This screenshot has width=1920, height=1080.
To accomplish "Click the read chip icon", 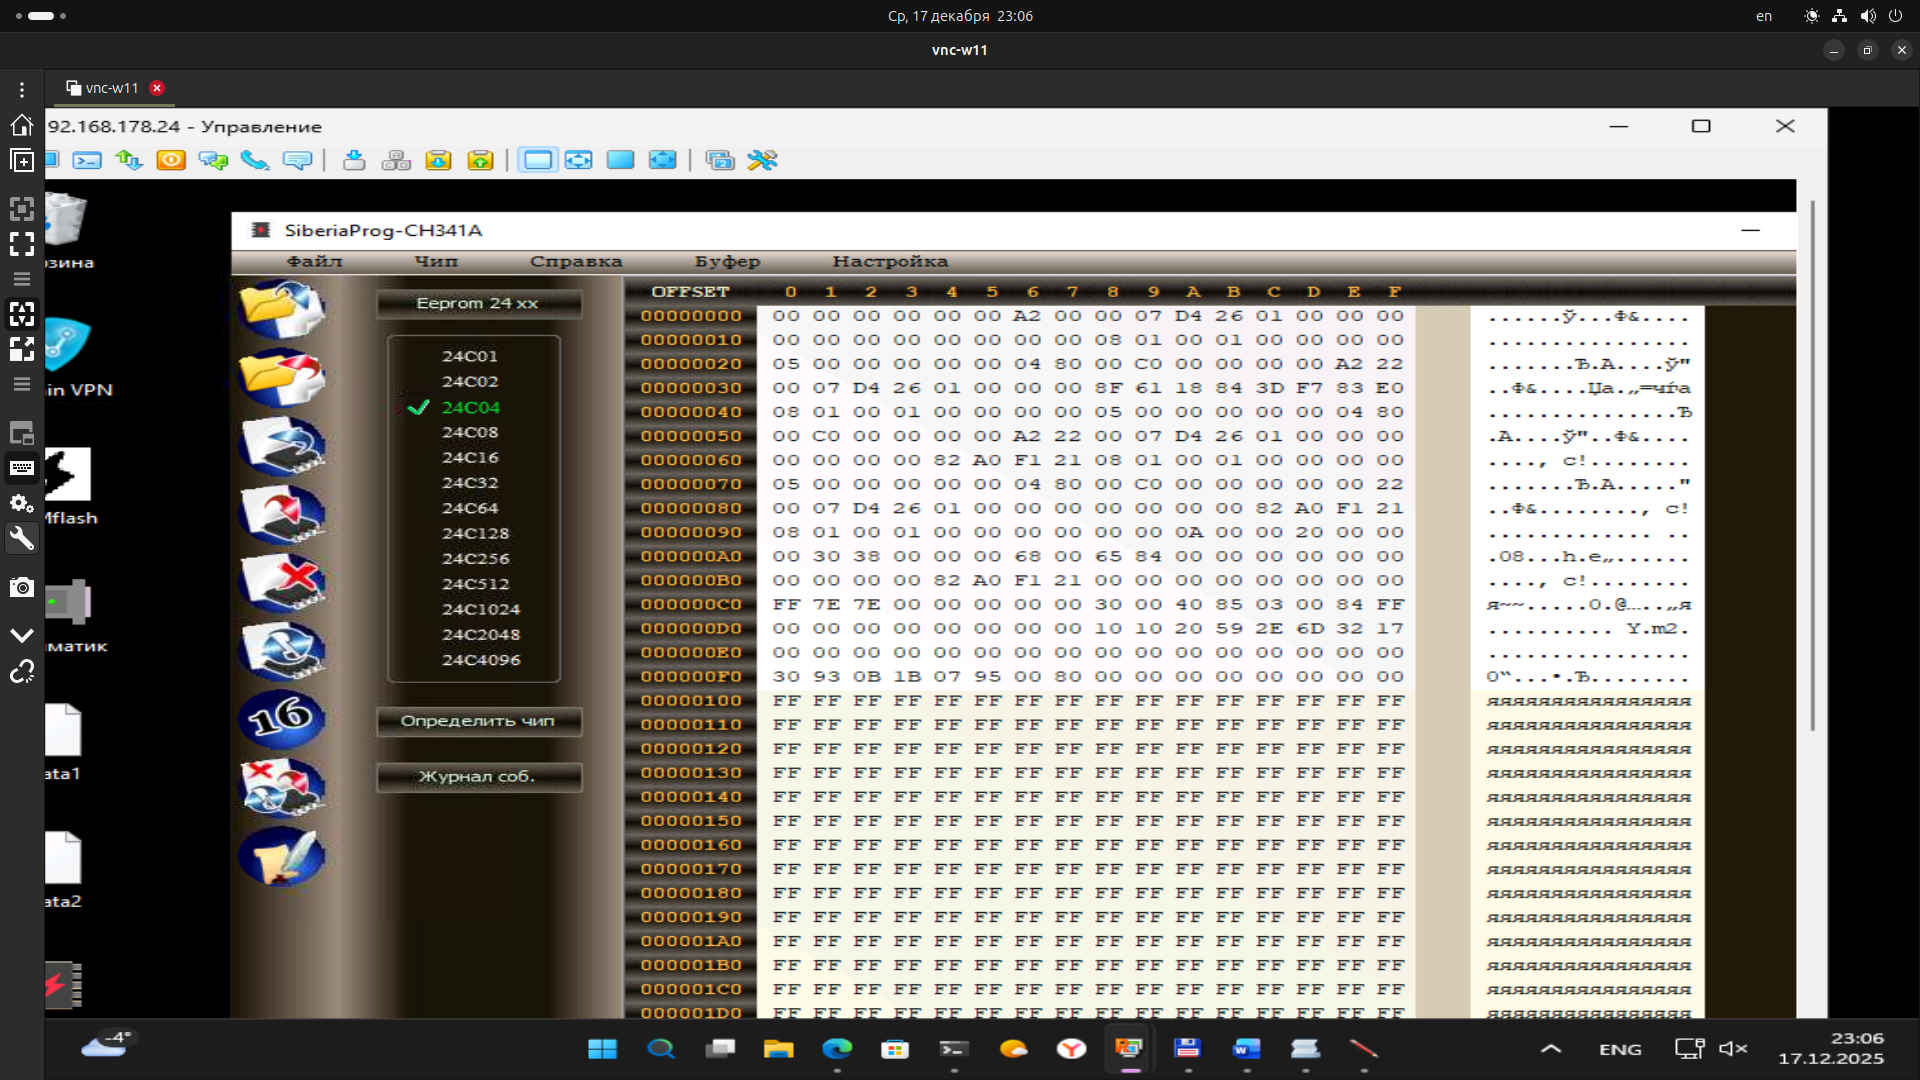I will coord(281,445).
